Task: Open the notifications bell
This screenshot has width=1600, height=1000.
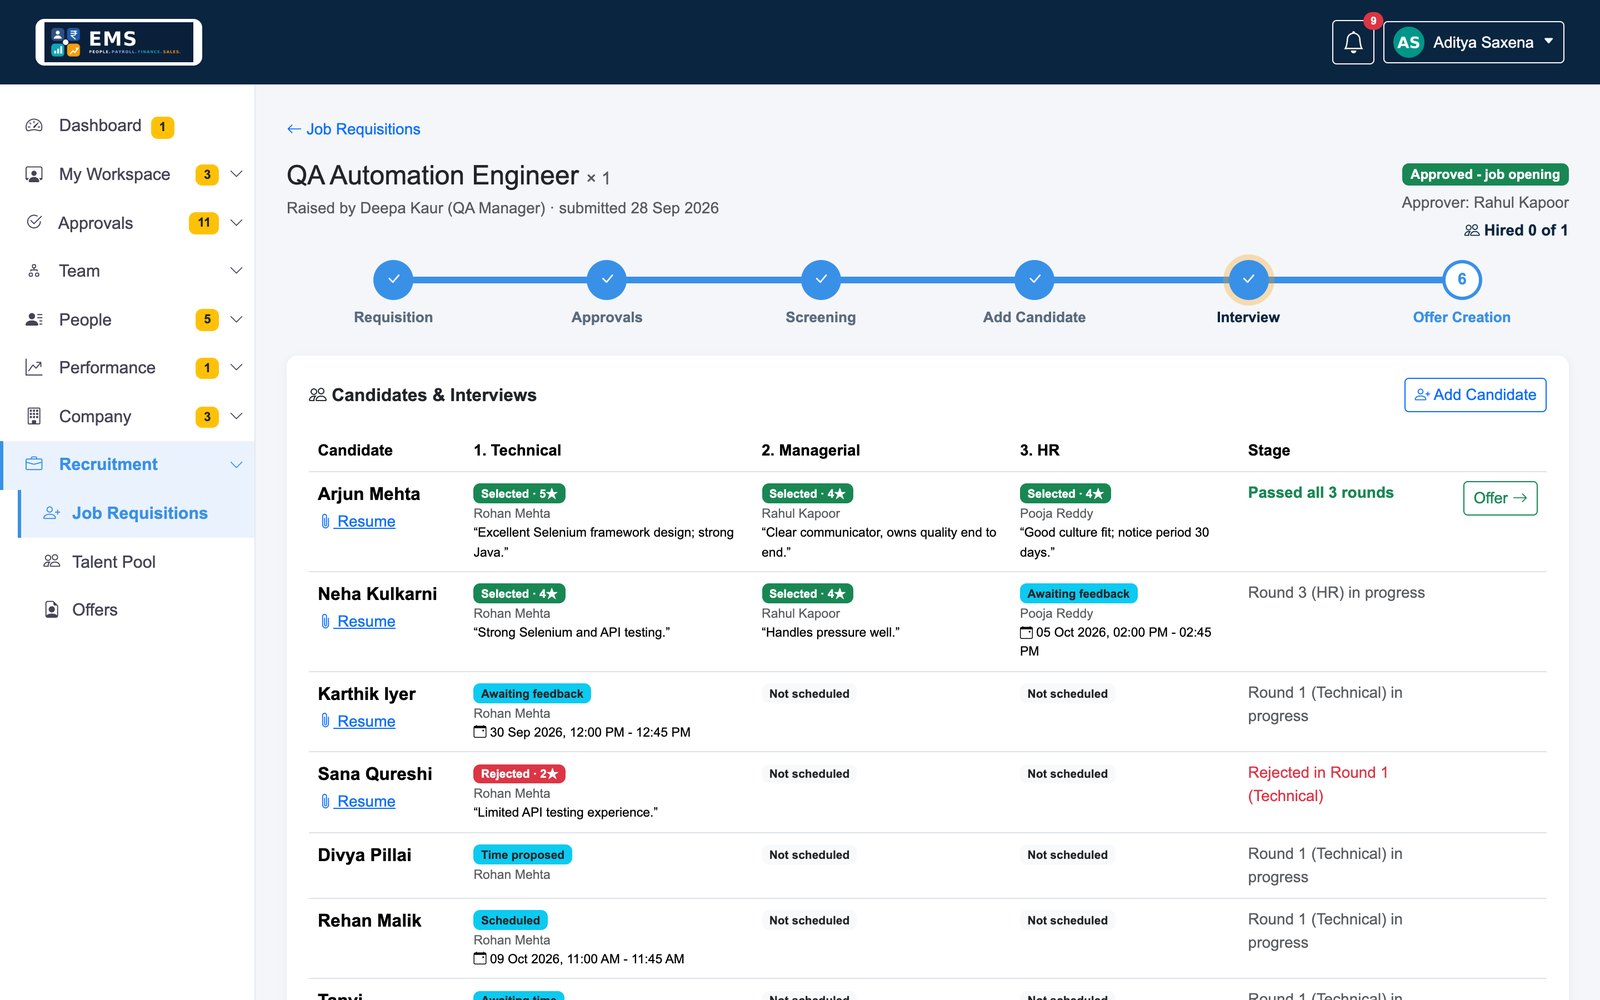Action: click(x=1353, y=42)
